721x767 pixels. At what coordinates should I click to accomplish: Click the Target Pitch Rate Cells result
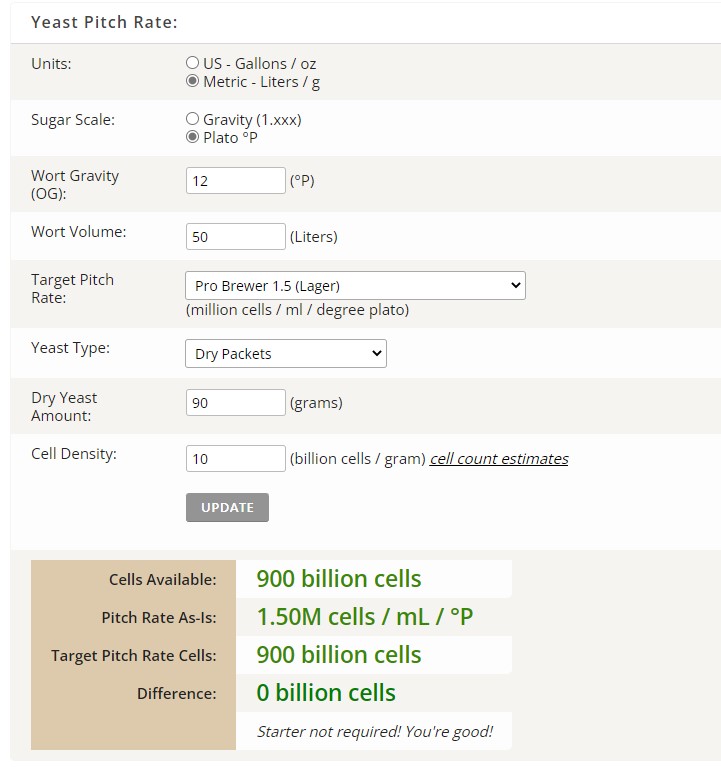pos(339,655)
